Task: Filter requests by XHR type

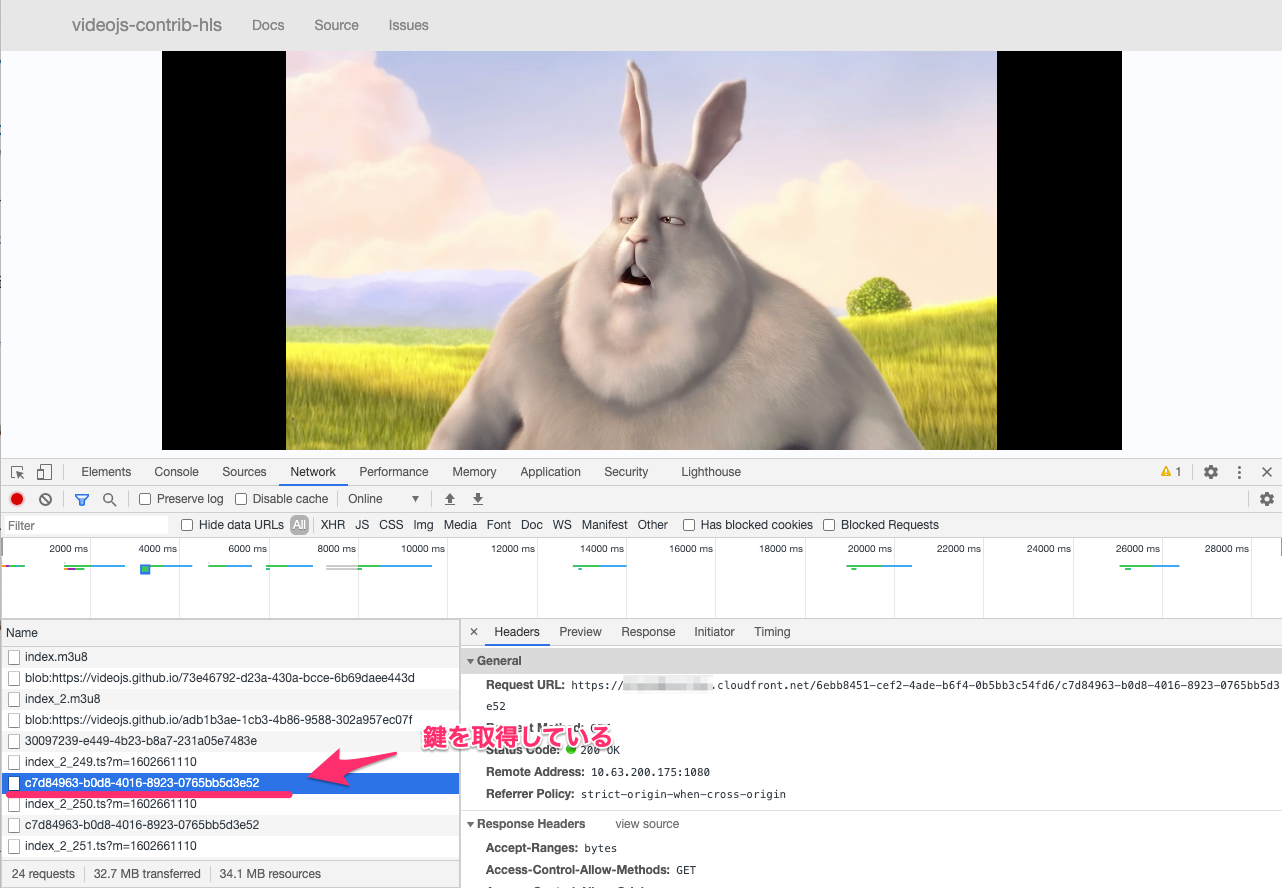Action: 333,525
